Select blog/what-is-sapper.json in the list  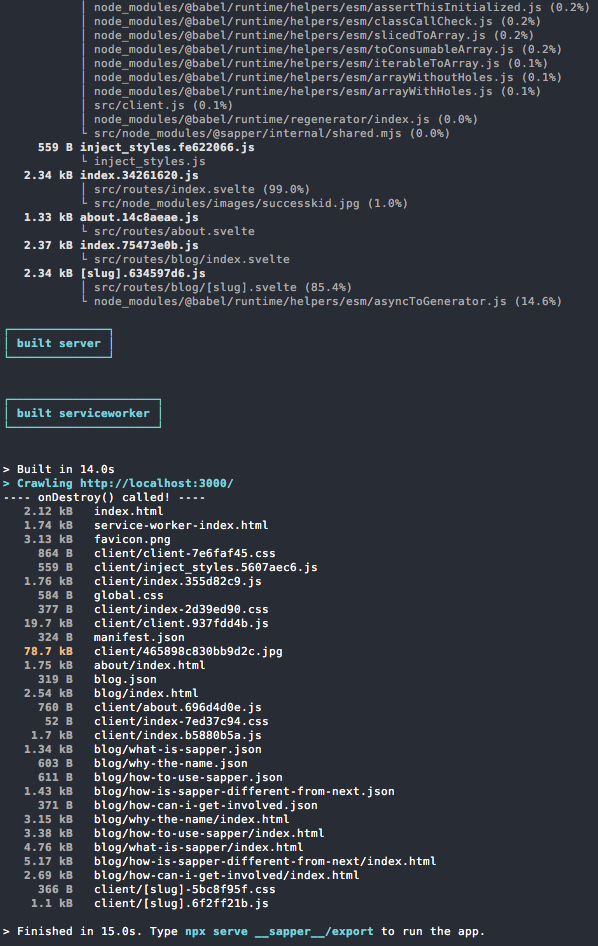[178, 749]
